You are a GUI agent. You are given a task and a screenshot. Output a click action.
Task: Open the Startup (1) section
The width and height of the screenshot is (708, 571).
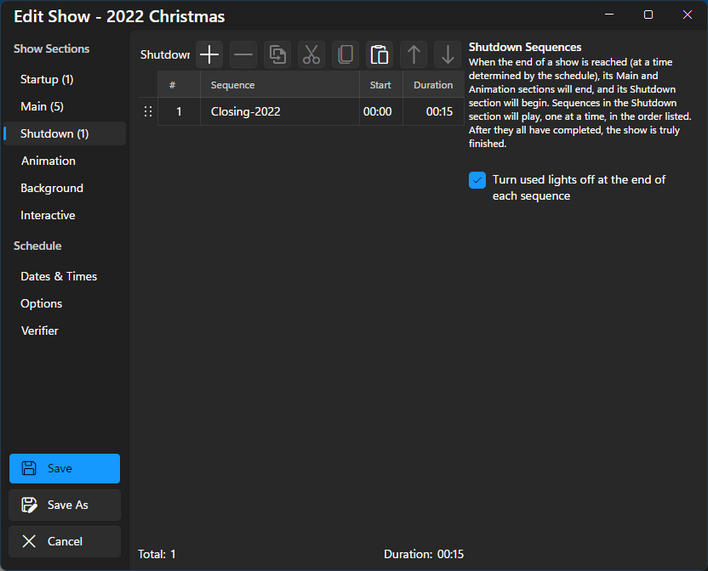(x=47, y=79)
